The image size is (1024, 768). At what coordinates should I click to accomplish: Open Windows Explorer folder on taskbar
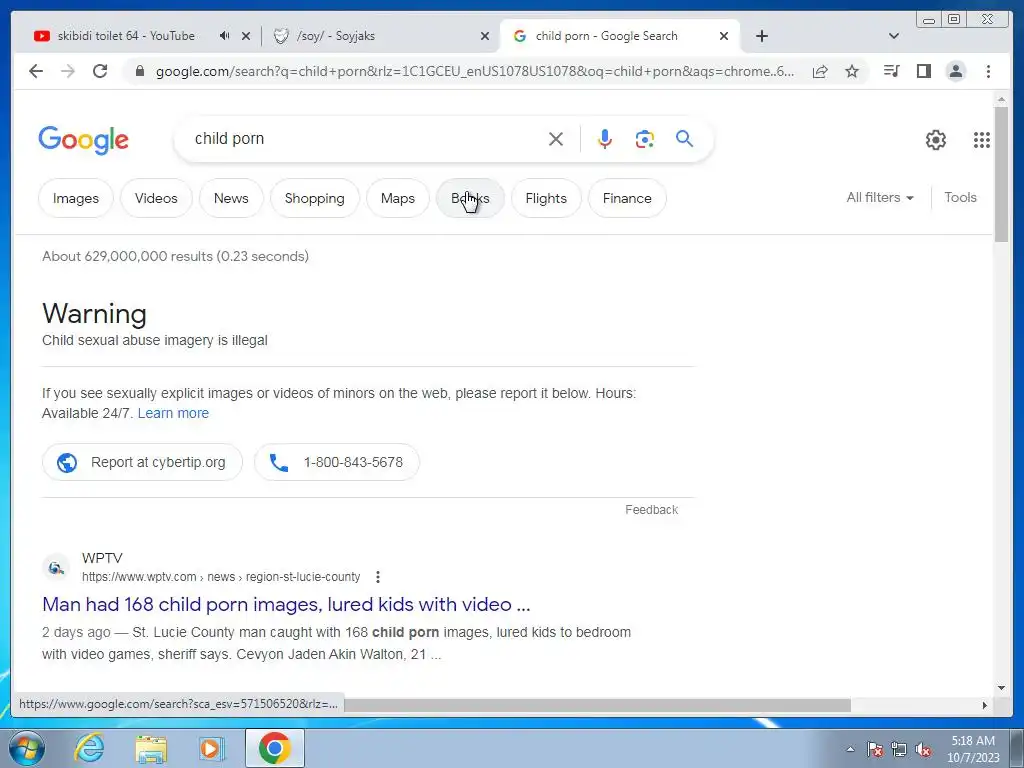tap(151, 748)
